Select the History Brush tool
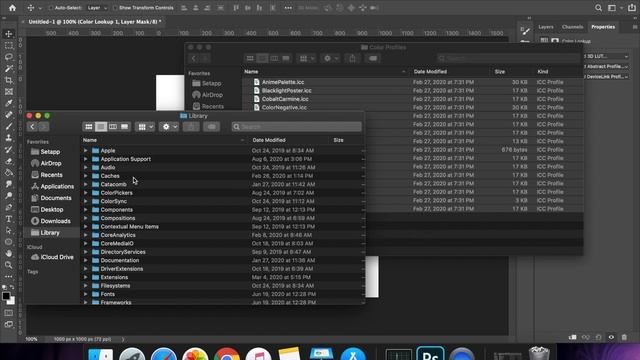The width and height of the screenshot is (640, 360). (9, 149)
